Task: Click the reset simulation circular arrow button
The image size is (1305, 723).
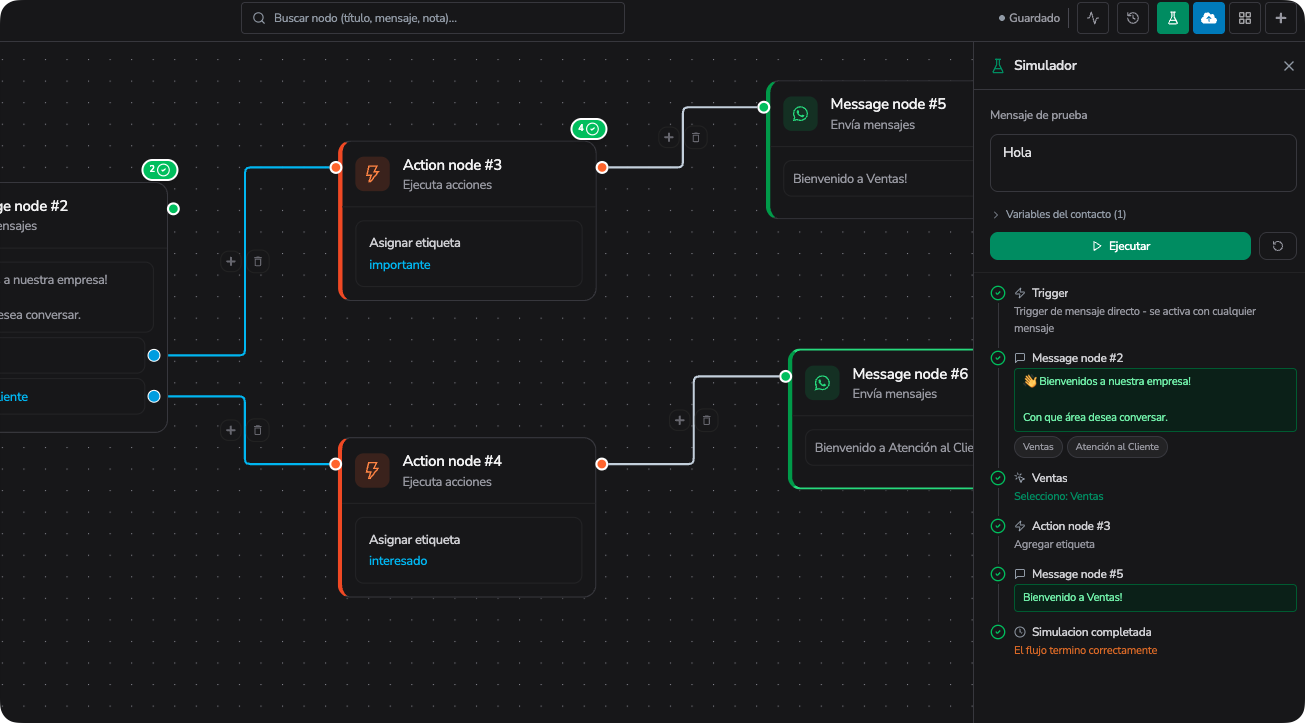Action: click(1278, 246)
